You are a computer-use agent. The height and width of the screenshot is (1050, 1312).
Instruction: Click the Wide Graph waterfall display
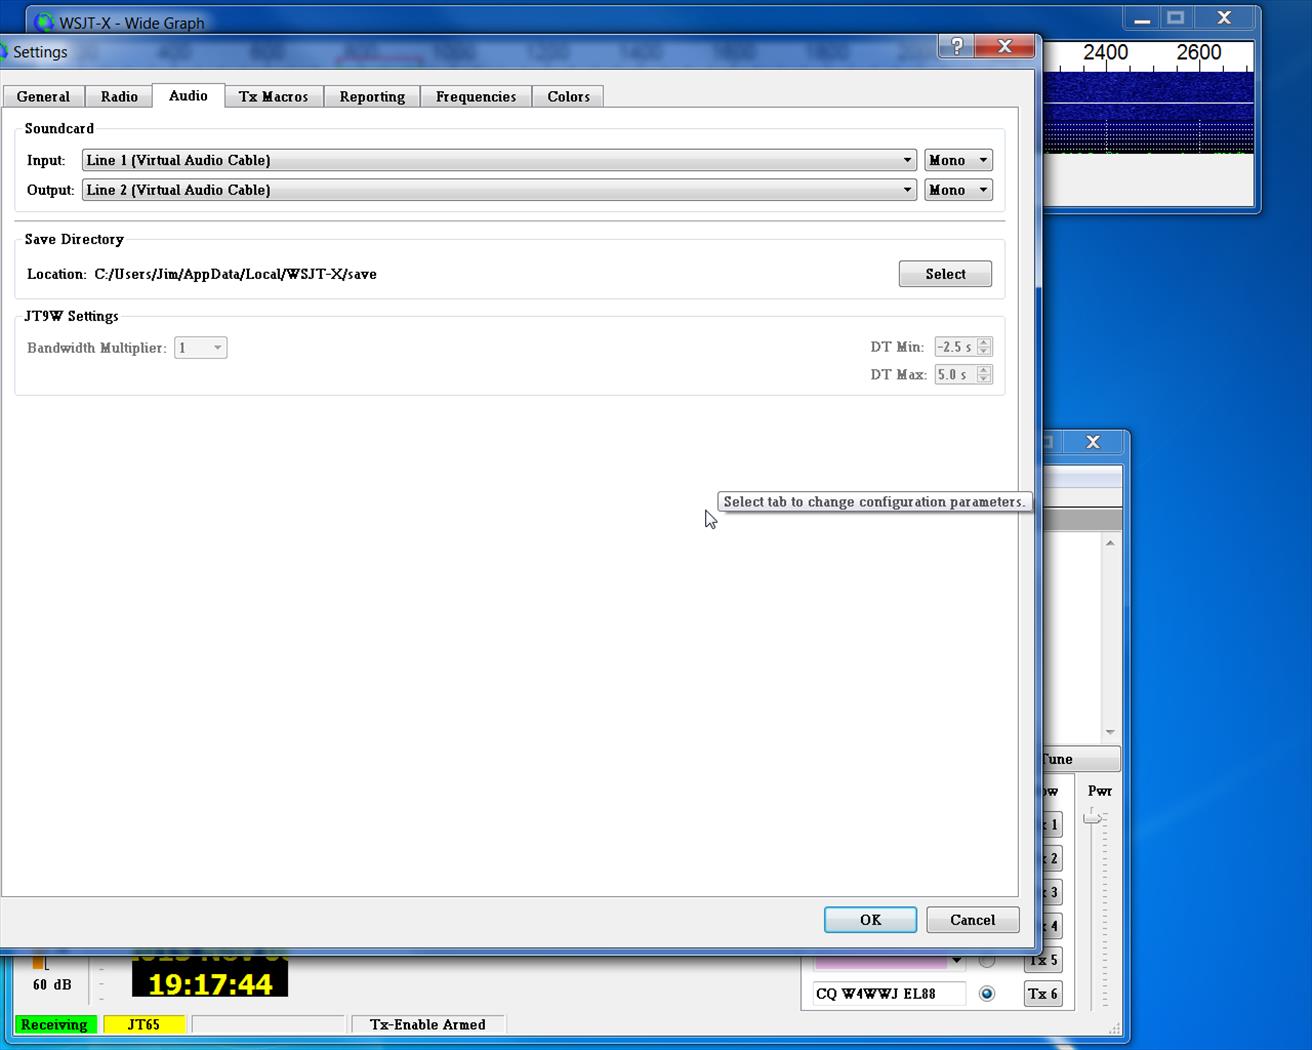pos(1148,111)
